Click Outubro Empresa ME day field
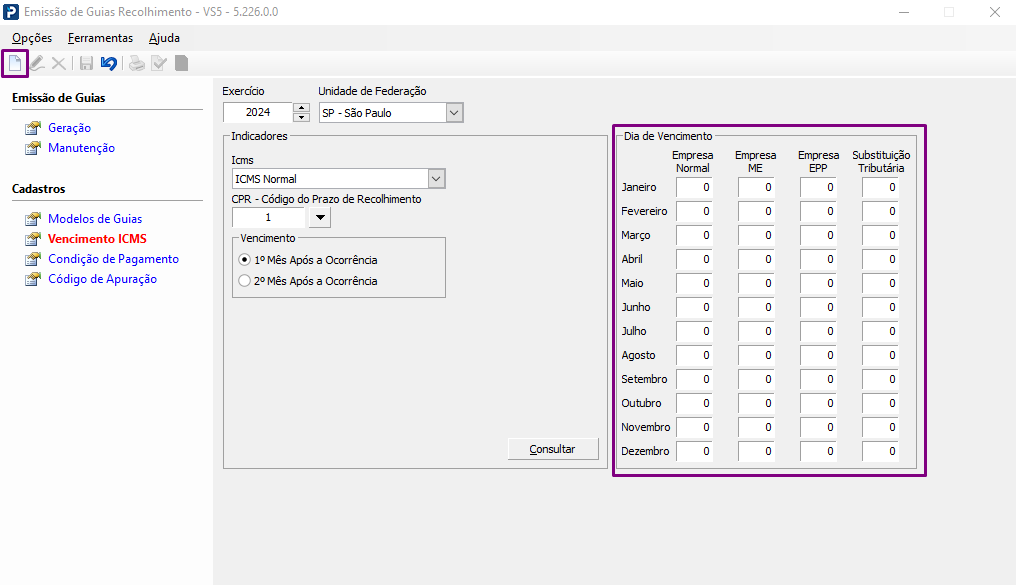 point(756,403)
